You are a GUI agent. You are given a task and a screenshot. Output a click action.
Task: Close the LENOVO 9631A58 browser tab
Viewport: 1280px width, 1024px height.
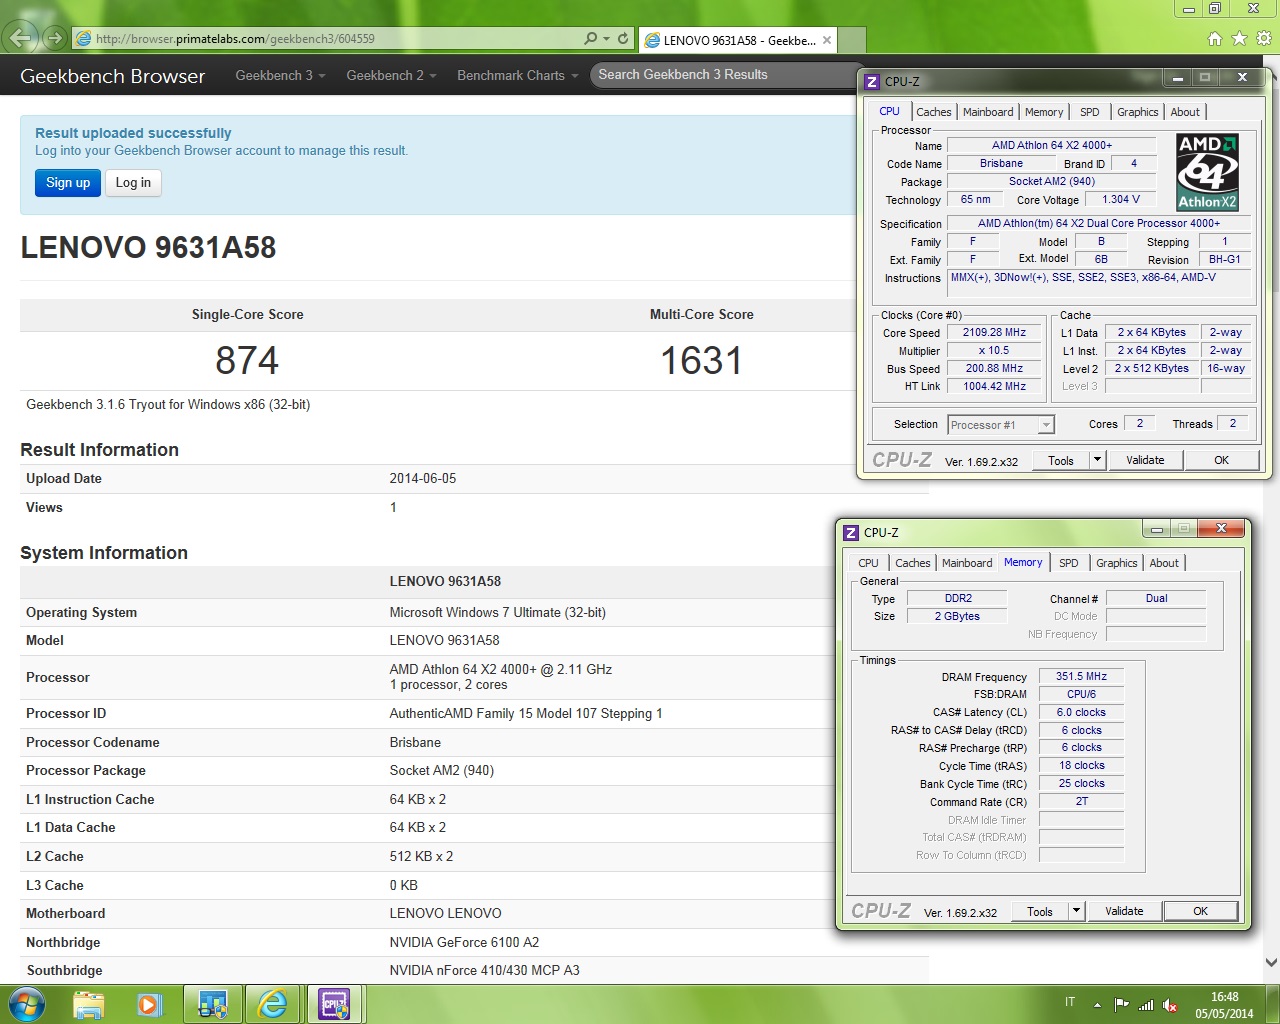tap(827, 41)
